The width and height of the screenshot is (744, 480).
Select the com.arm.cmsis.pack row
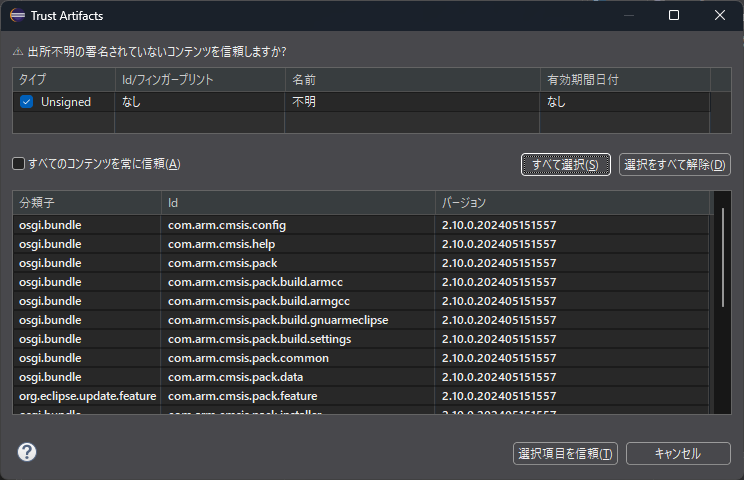361,263
